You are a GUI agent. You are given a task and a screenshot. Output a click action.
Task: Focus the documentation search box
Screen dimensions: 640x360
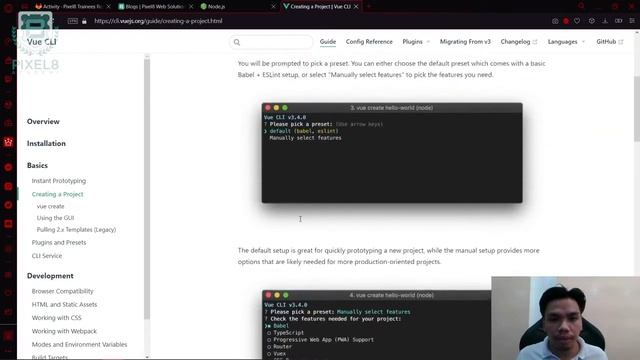(x=271, y=42)
